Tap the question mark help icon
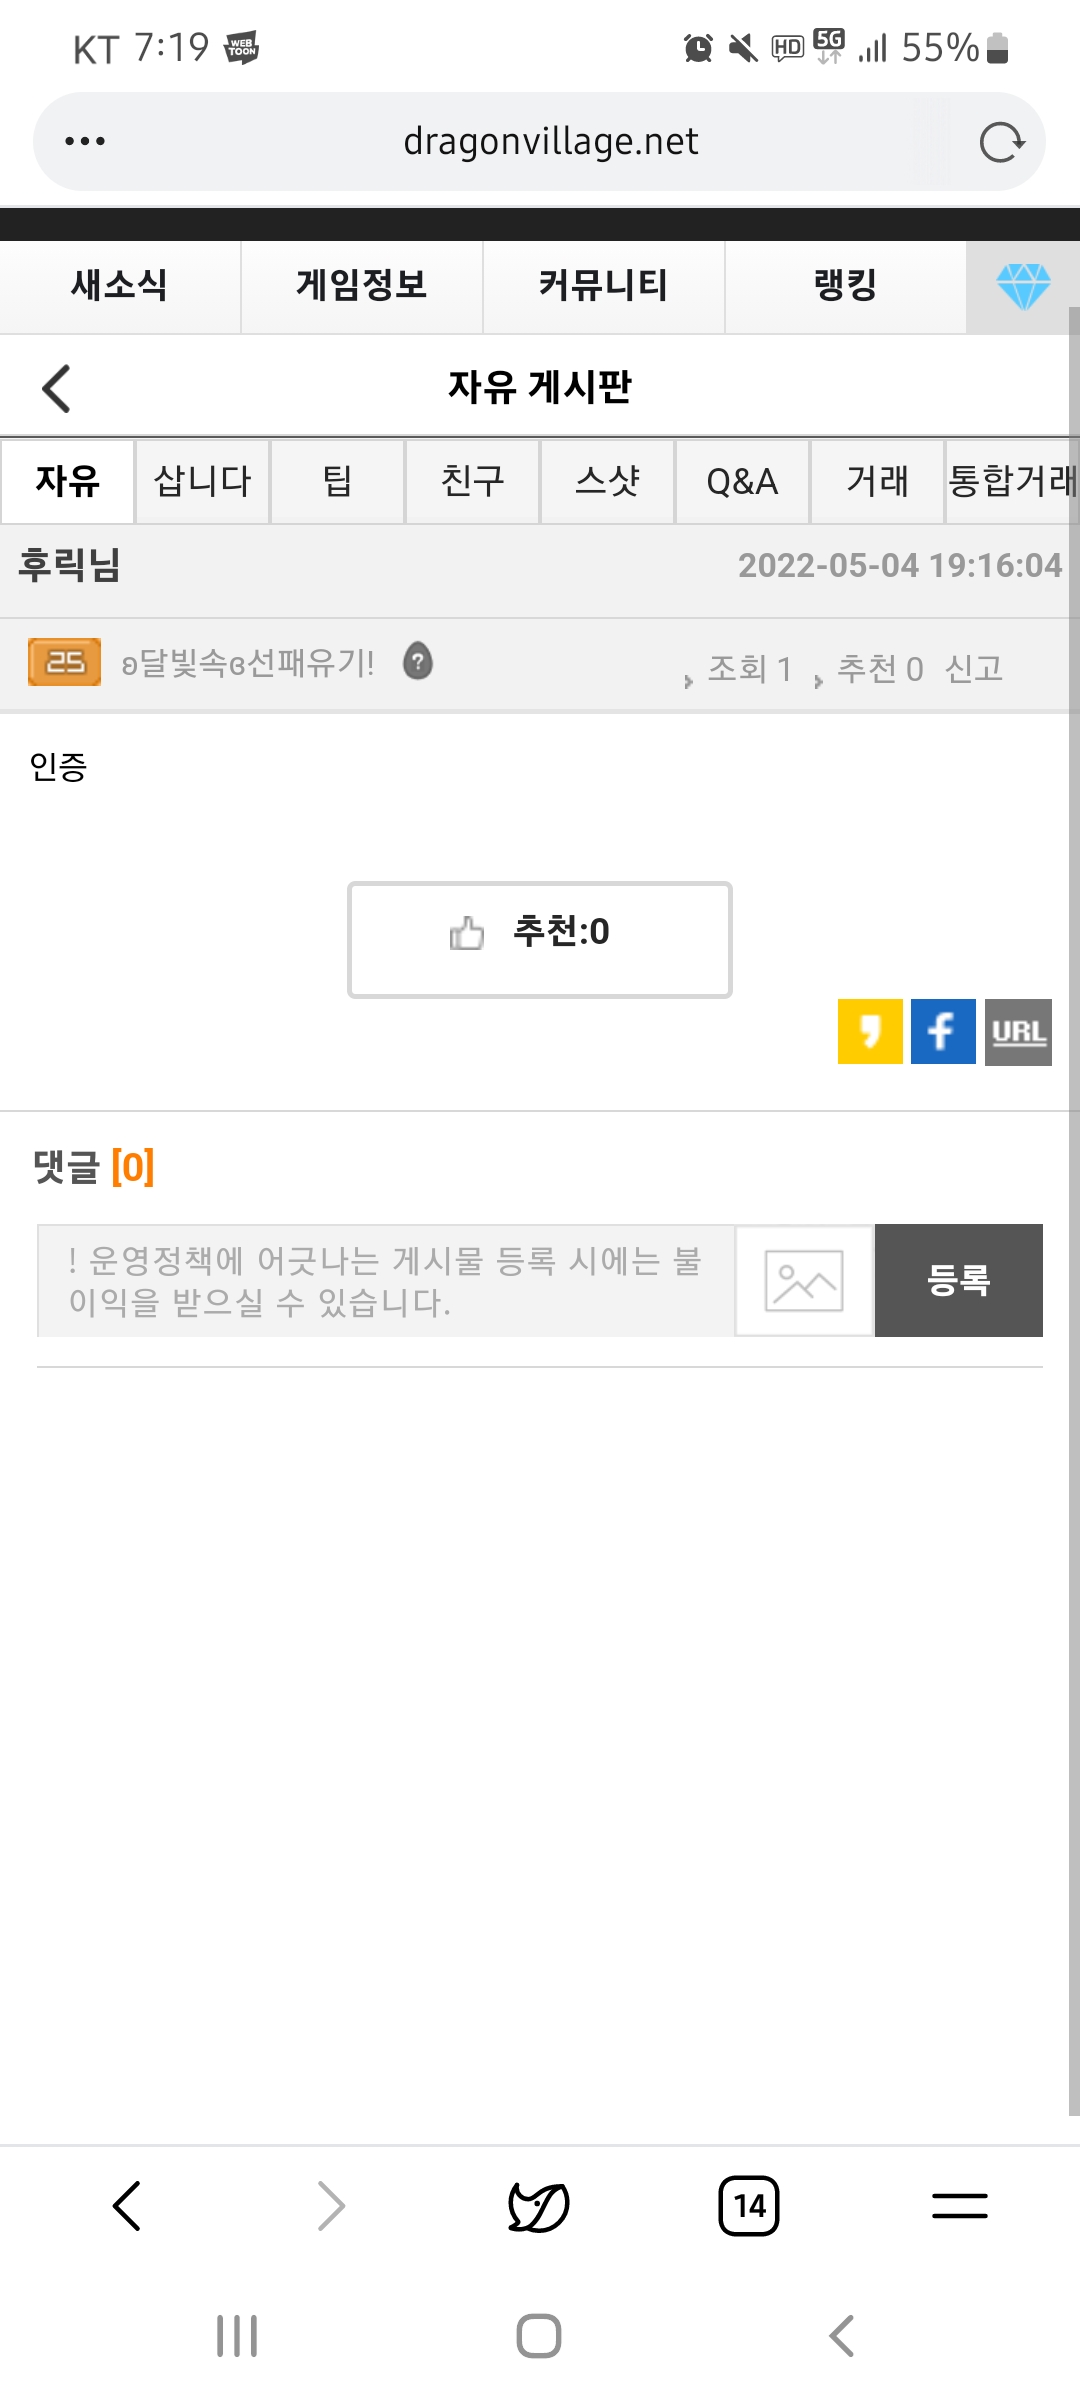This screenshot has width=1080, height=2400. [x=418, y=661]
